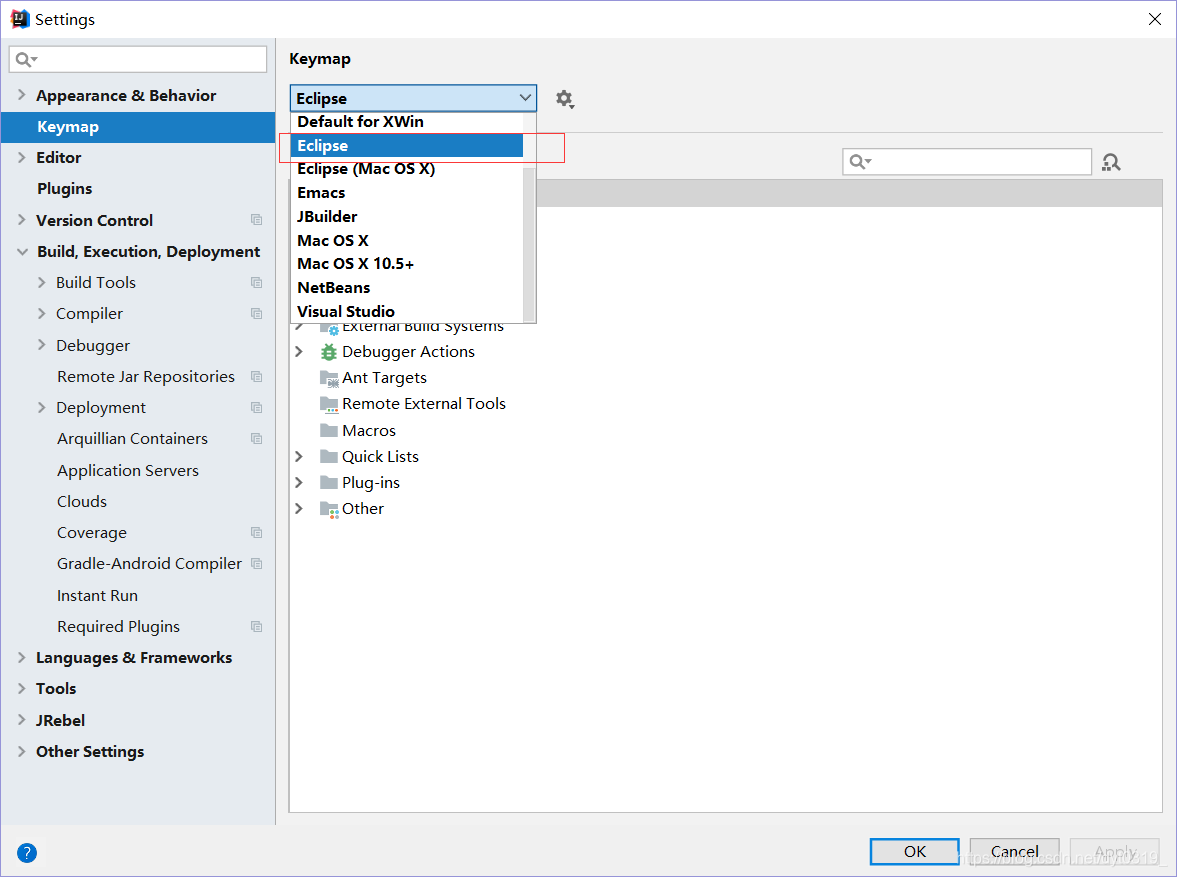Choose Mac OS X 10.5+ keymap
The height and width of the screenshot is (877, 1177).
[406, 264]
